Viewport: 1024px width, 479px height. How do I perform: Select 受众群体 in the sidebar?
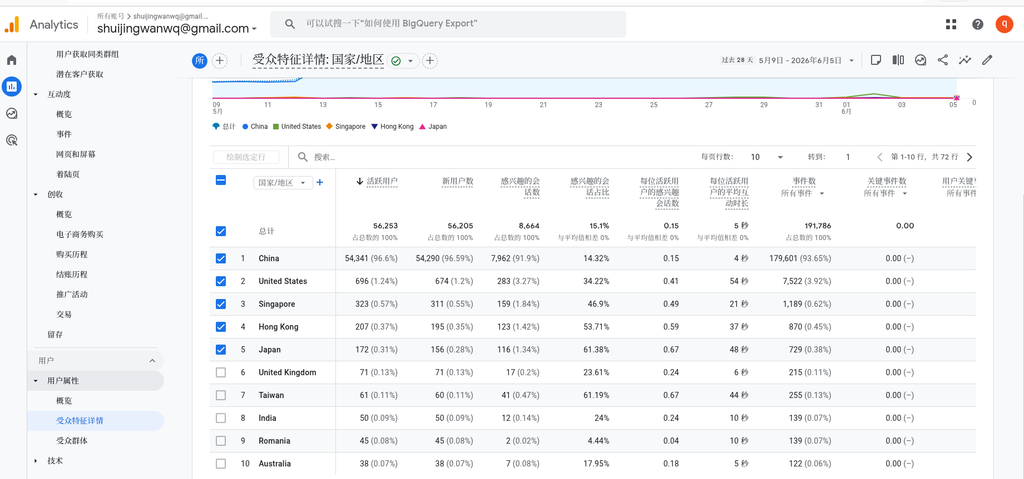pos(72,440)
